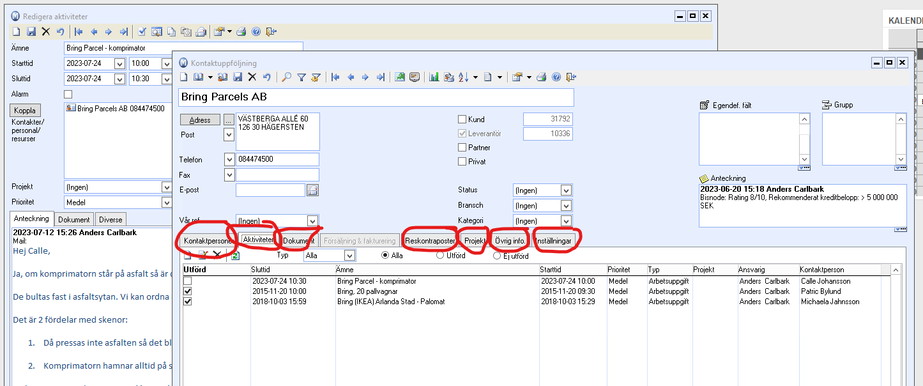
Task: Click the Ämne field in Redigera aktiviteter
Action: tap(184, 48)
